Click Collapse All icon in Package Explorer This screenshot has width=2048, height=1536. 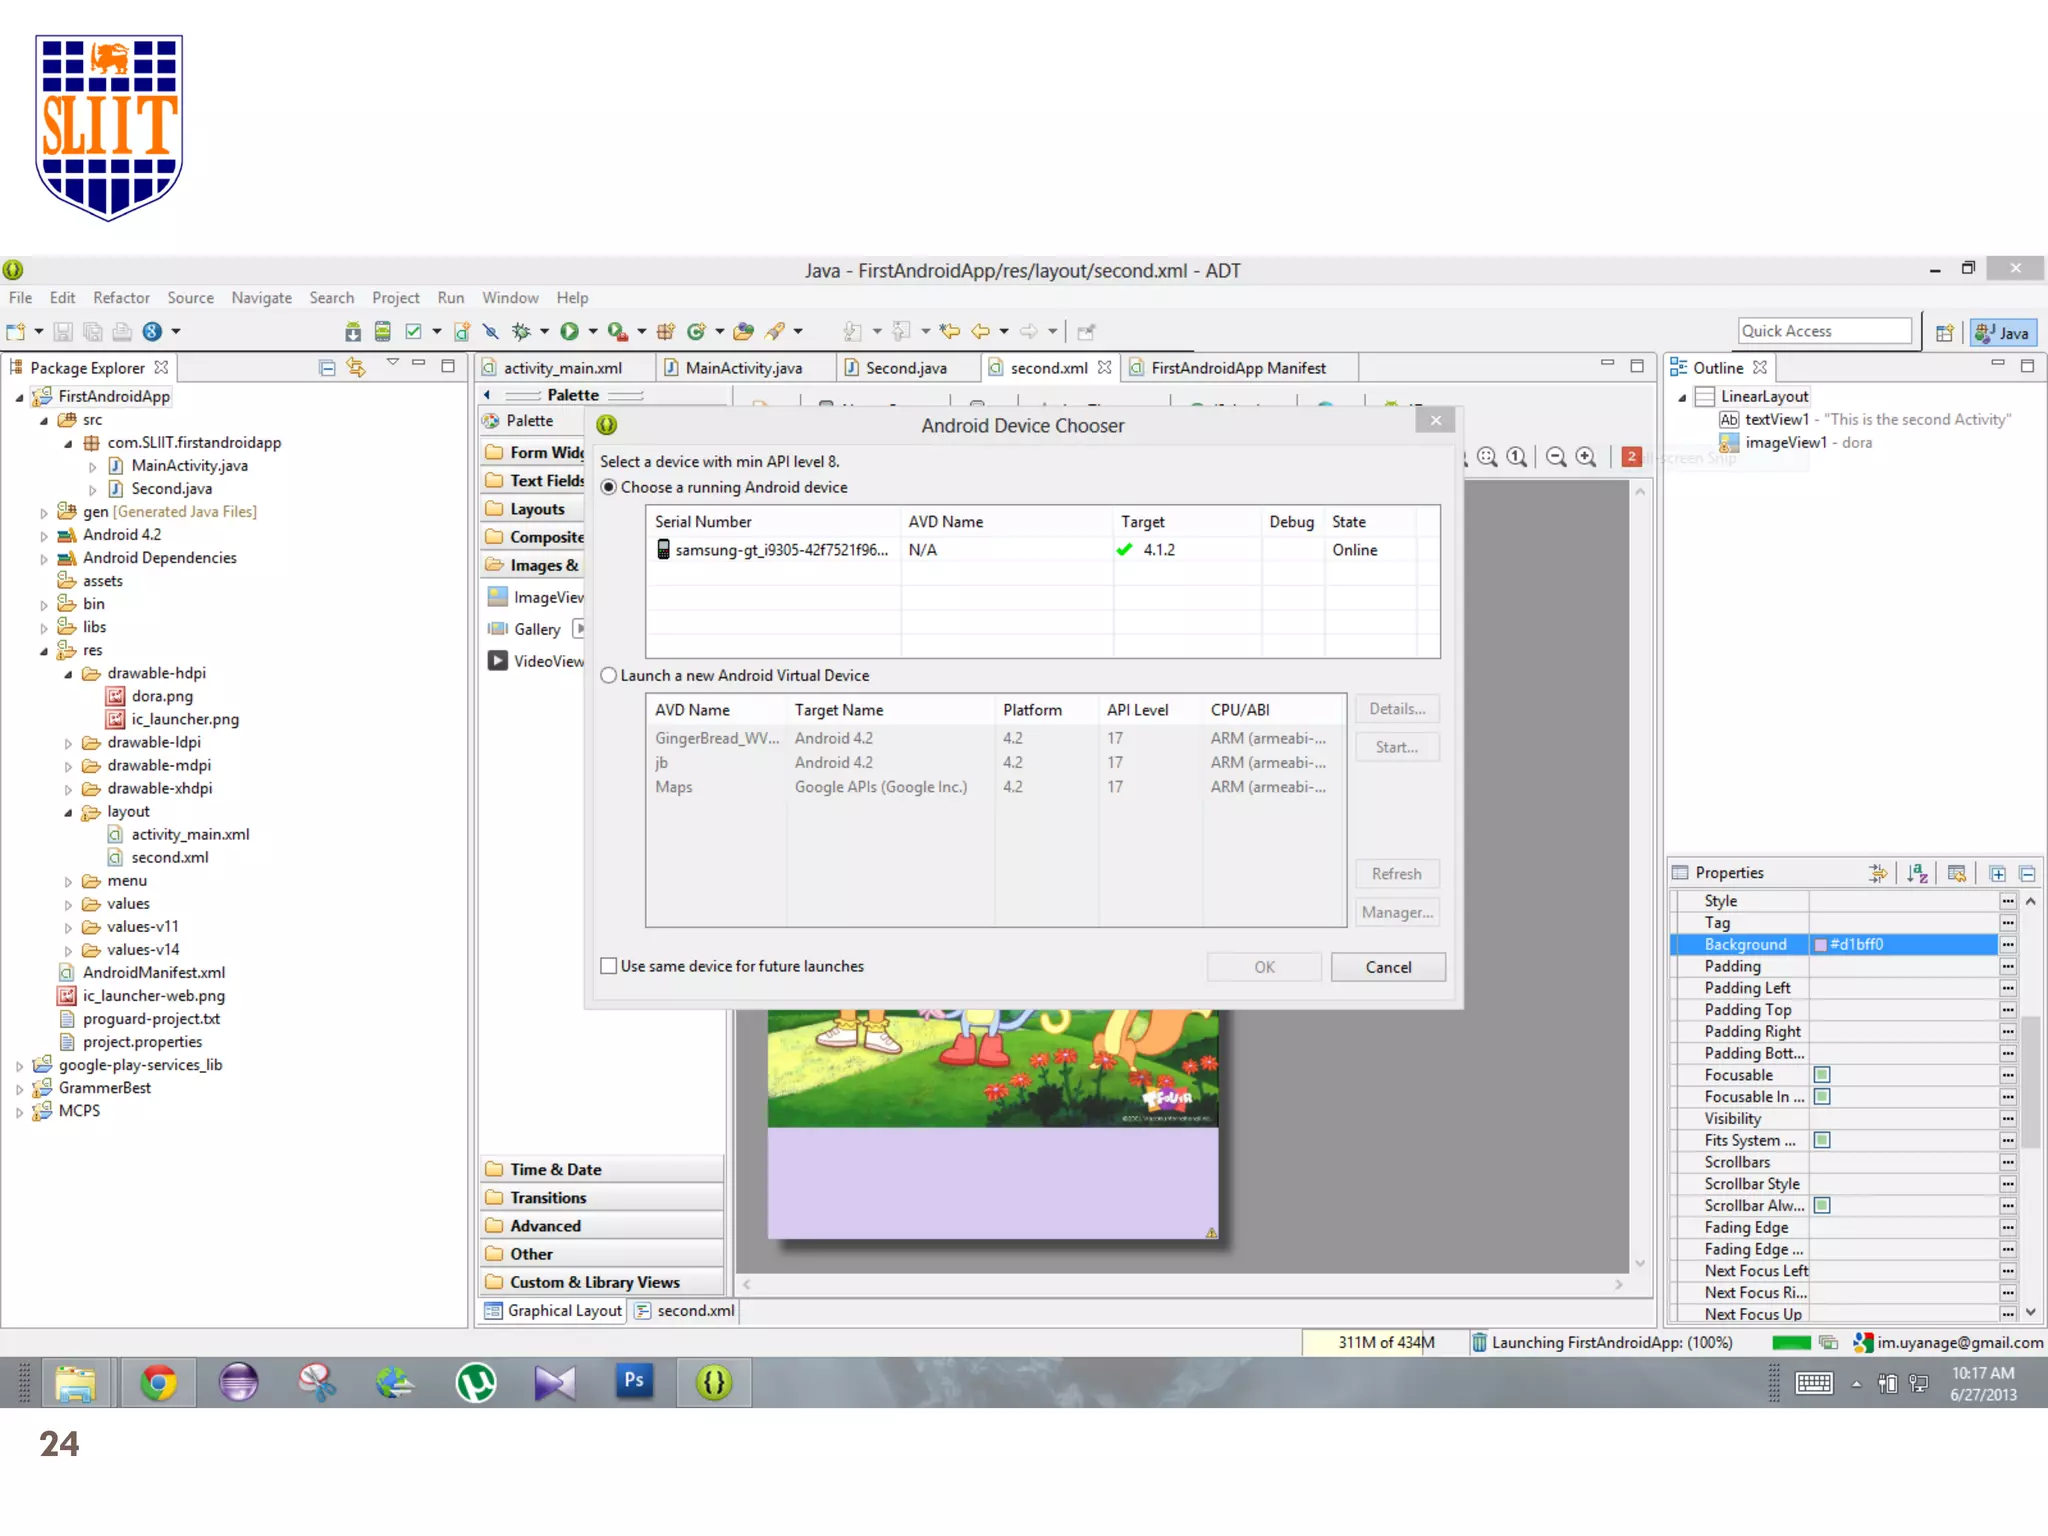pyautogui.click(x=327, y=367)
